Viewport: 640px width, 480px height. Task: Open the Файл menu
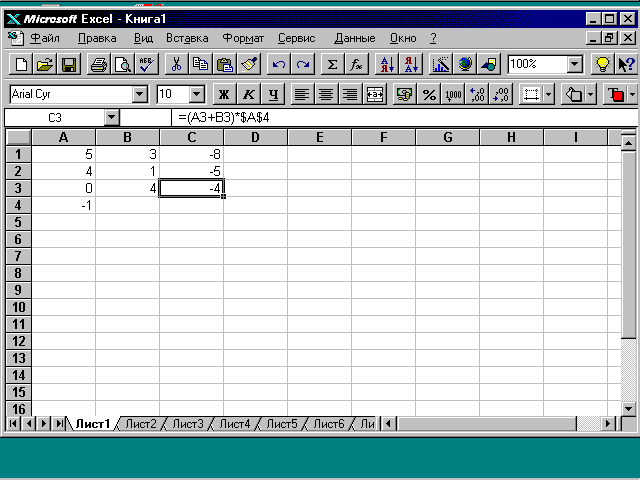[45, 38]
